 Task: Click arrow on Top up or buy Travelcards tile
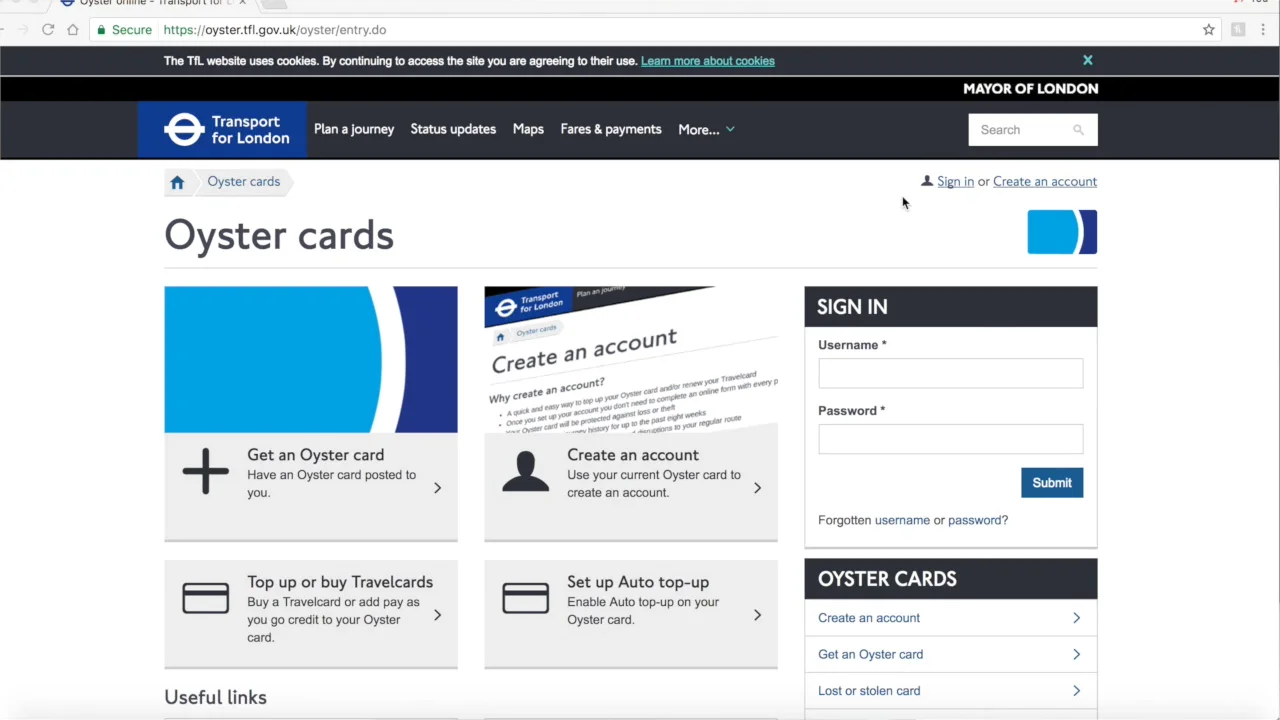coord(437,615)
